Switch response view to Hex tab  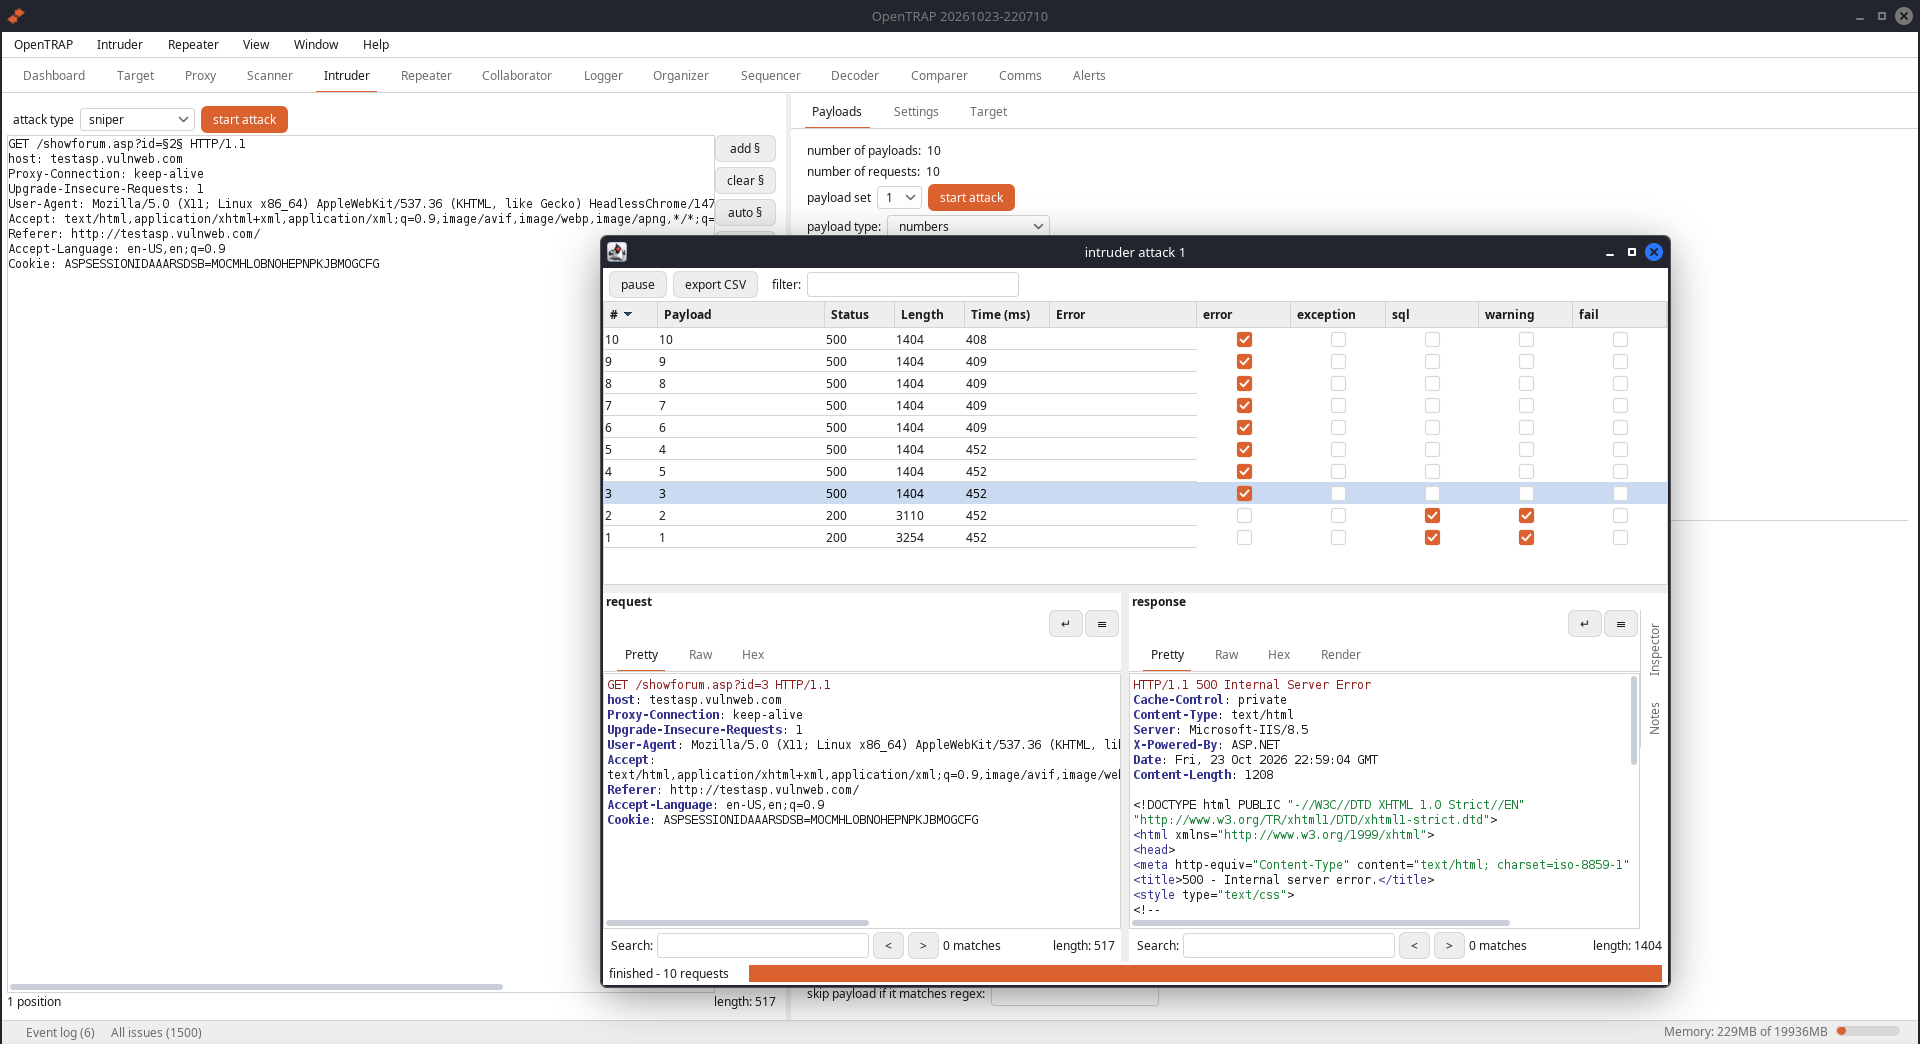1279,655
